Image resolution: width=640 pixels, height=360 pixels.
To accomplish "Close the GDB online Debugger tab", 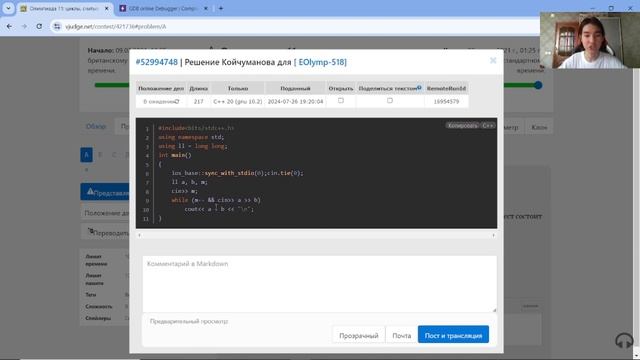I will pyautogui.click(x=206, y=8).
